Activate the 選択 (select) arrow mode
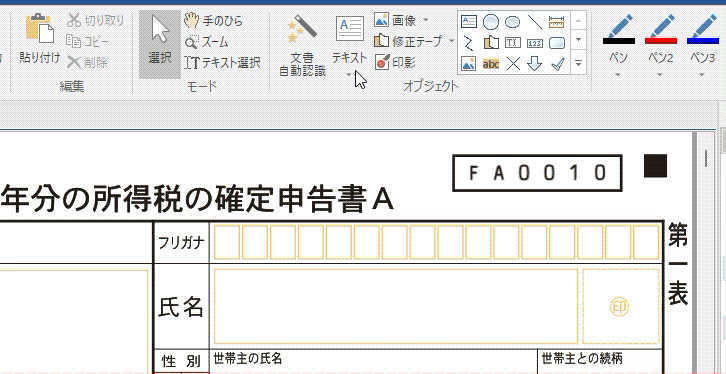This screenshot has width=726, height=374. (x=160, y=44)
